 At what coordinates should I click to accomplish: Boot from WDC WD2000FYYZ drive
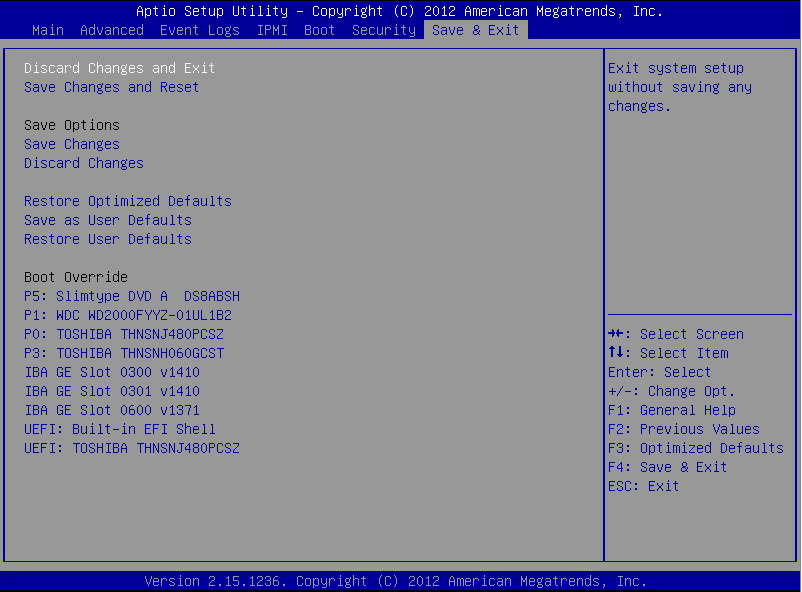[128, 315]
